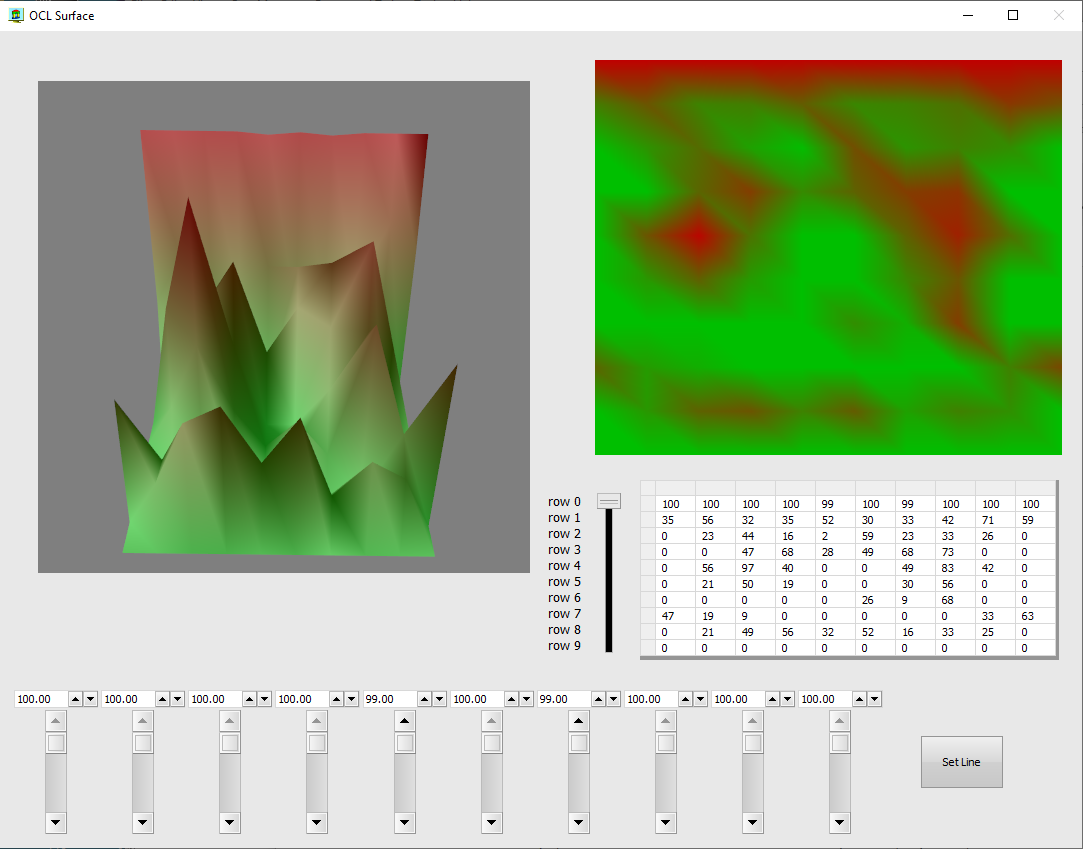
Task: Click the increment arrow of the first 100.00 field
Action: (76, 699)
